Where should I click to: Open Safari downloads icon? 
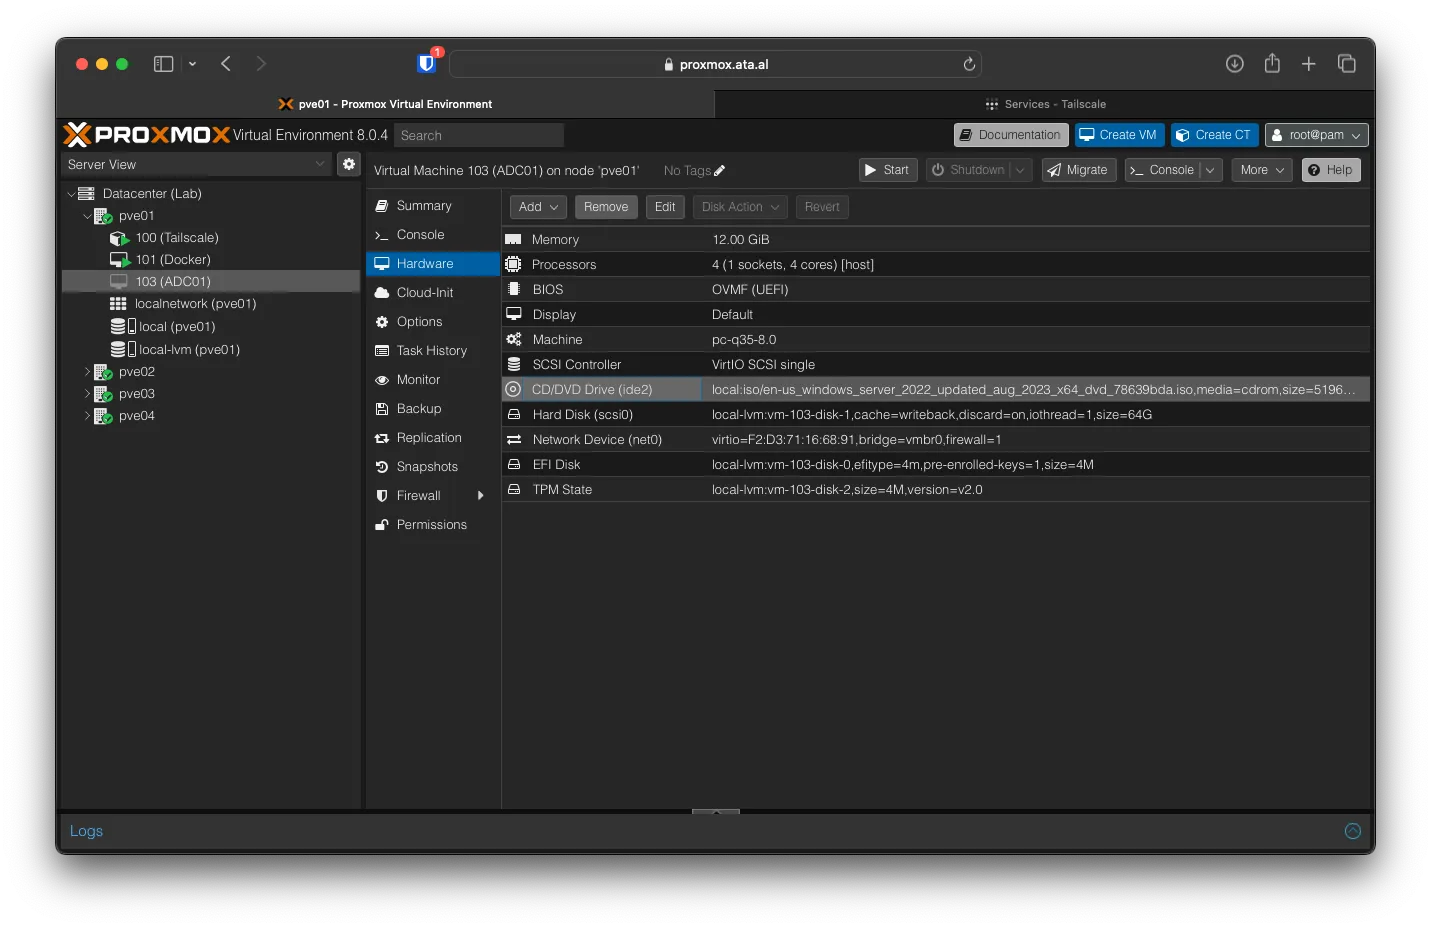click(x=1235, y=64)
